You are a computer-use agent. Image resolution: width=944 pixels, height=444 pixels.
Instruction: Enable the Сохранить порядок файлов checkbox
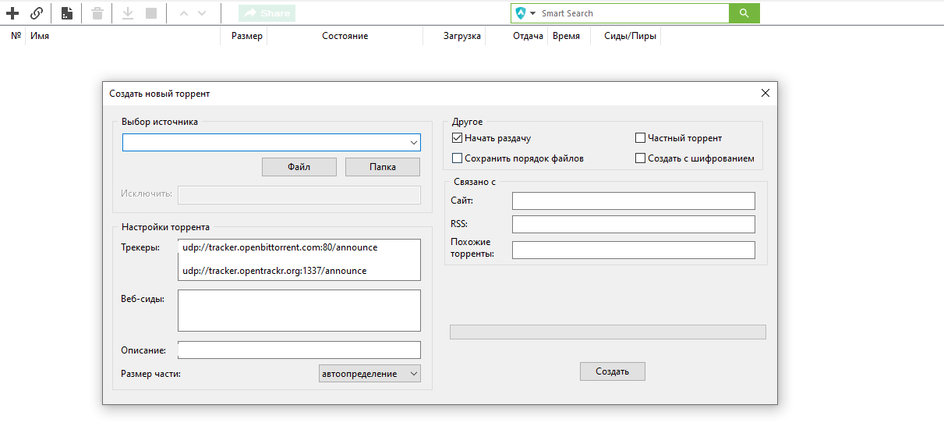coord(457,158)
